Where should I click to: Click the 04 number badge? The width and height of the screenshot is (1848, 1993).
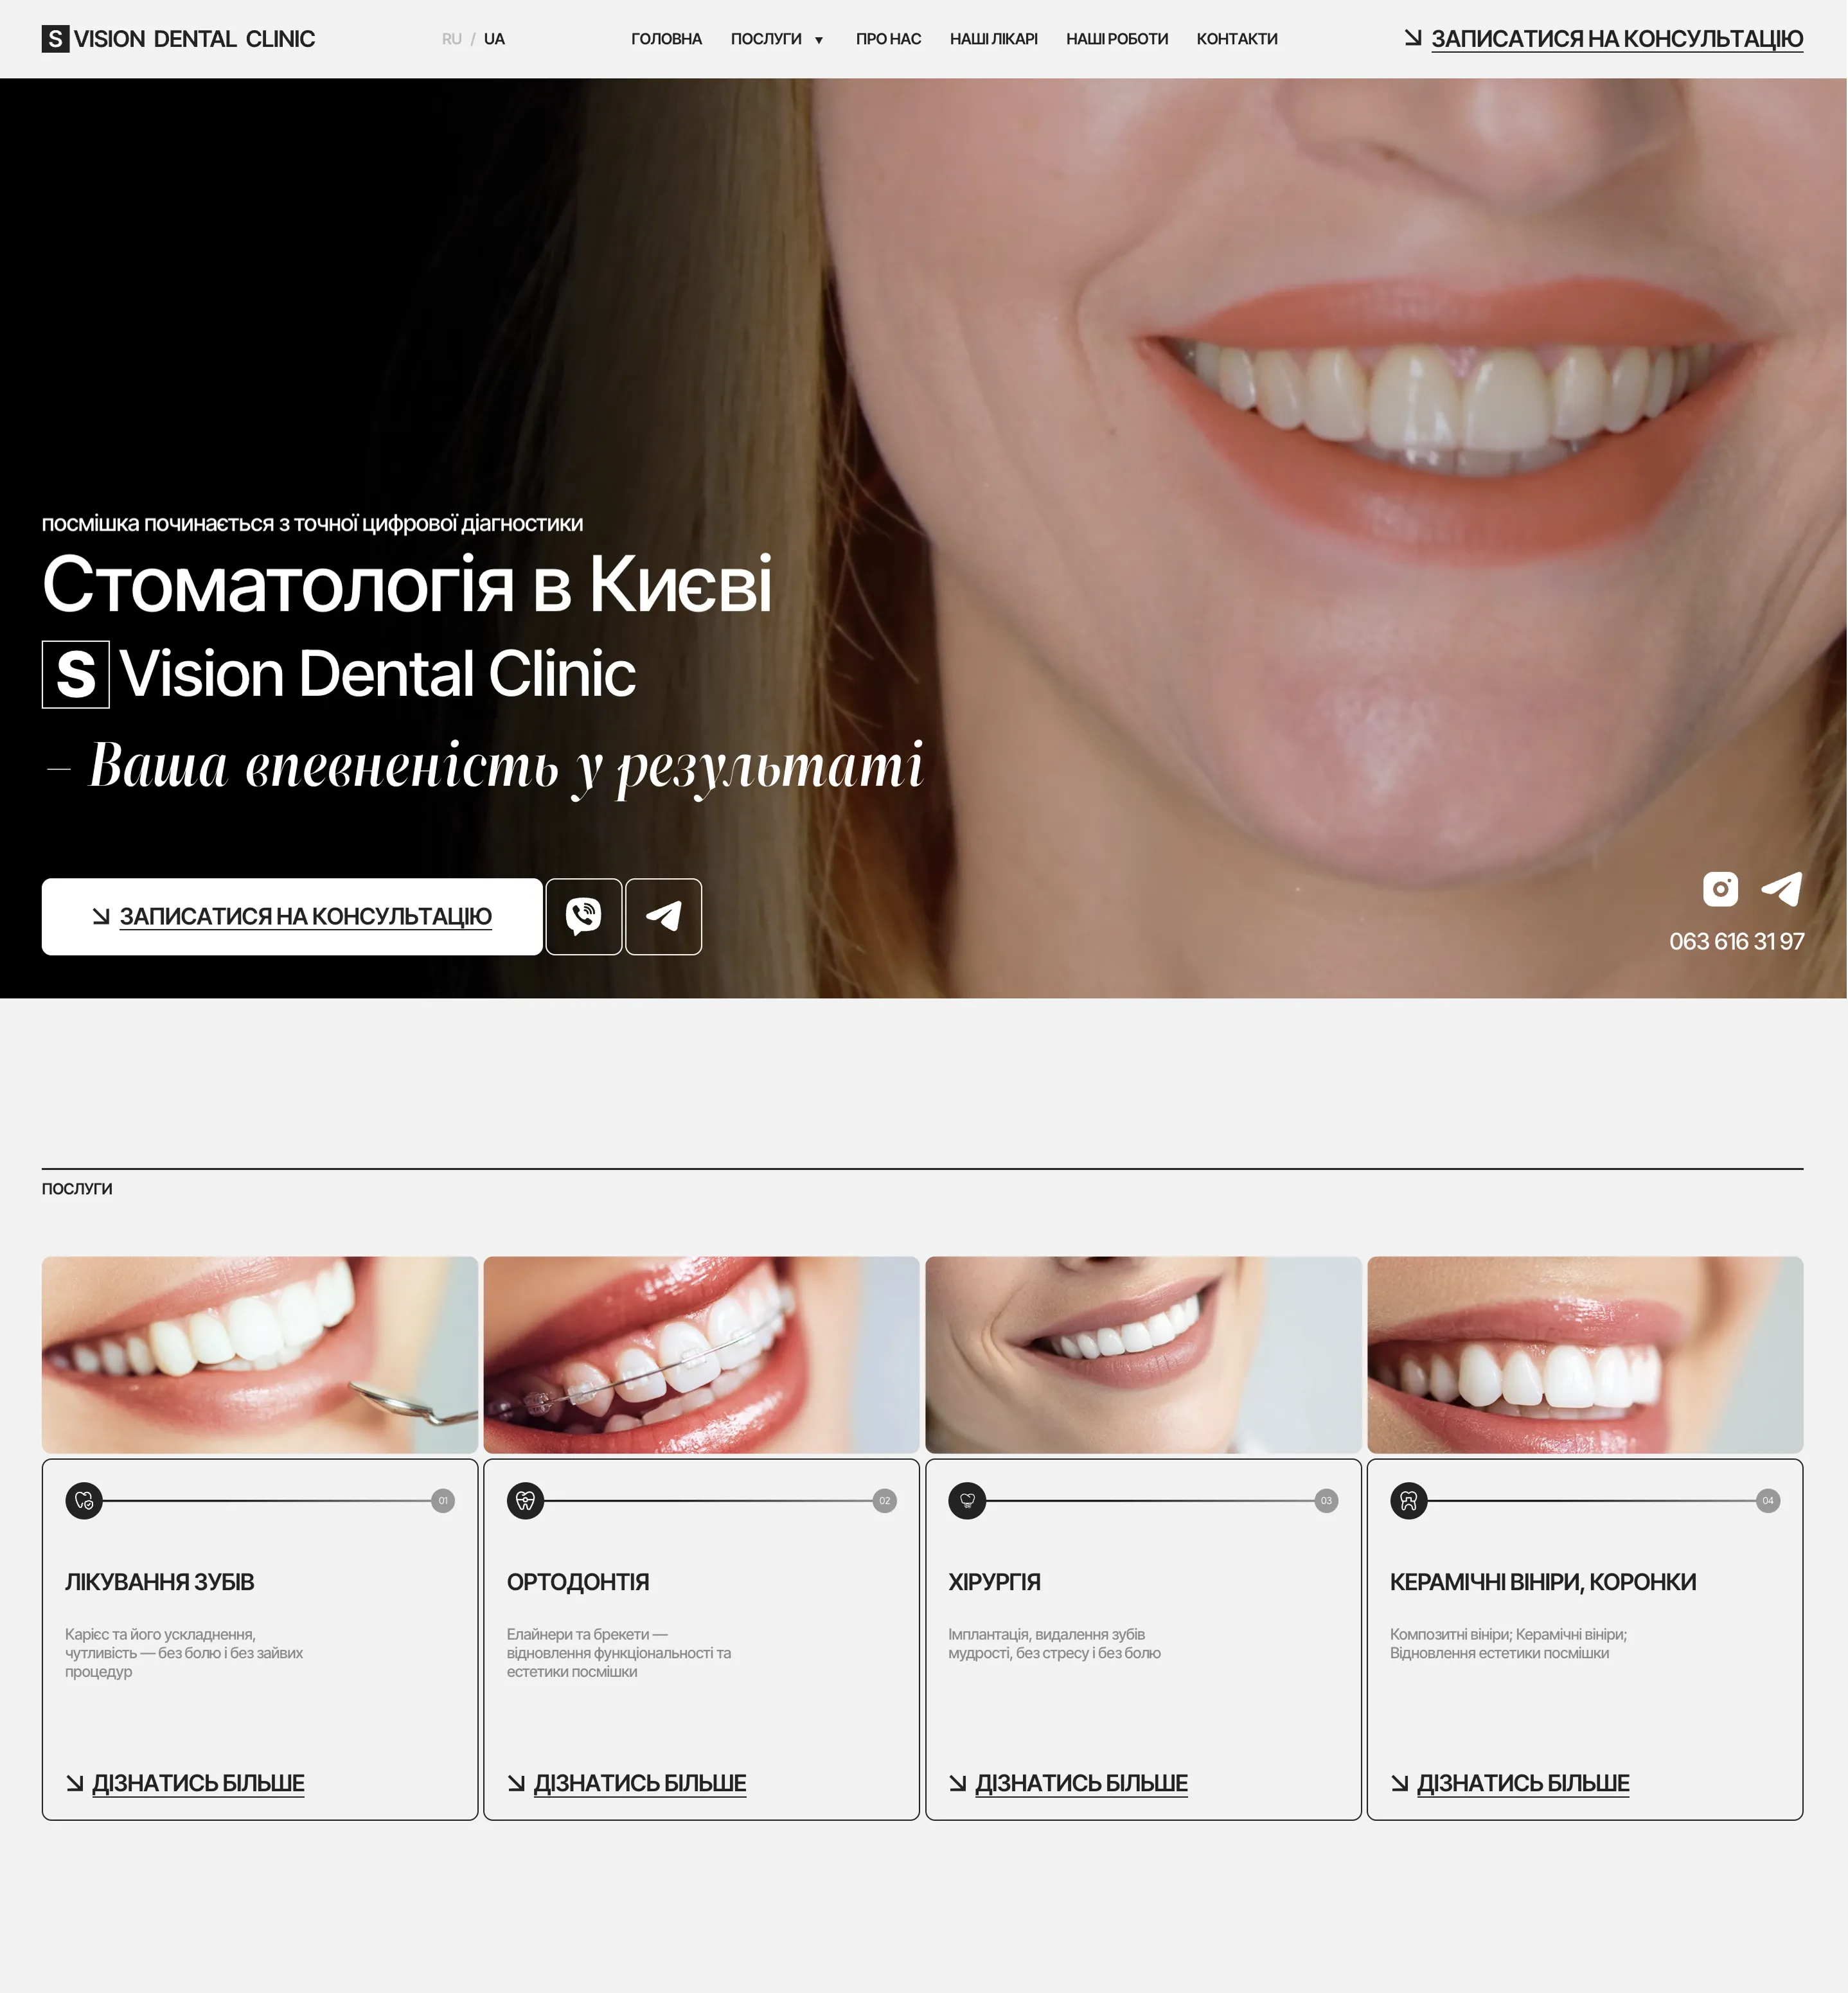click(x=1768, y=1500)
